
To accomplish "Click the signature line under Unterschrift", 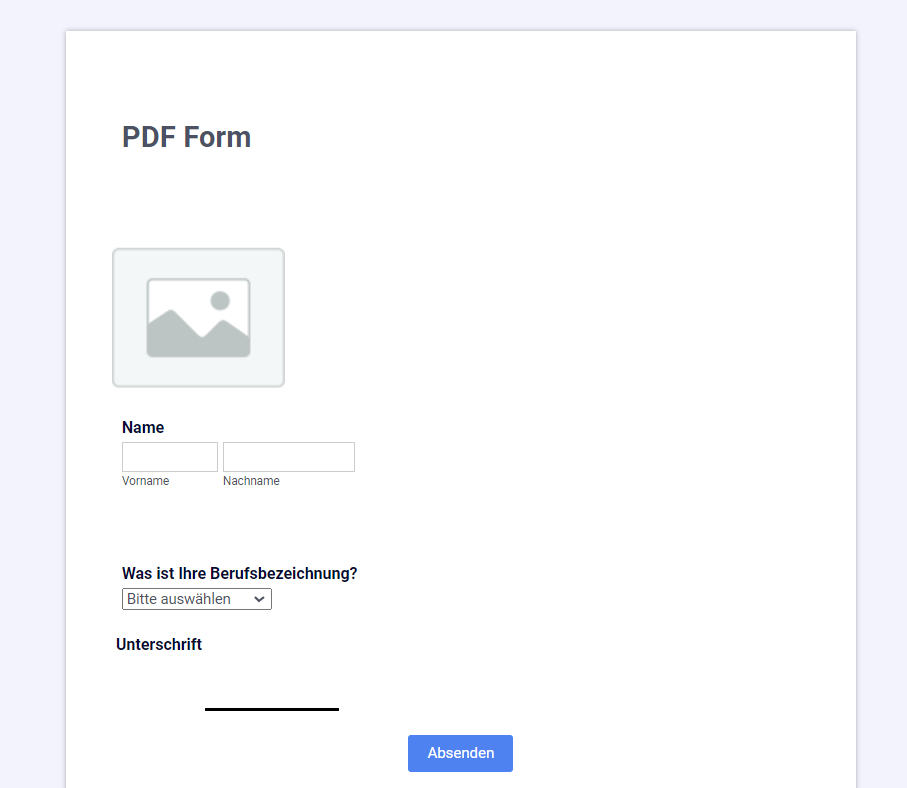I will (x=272, y=709).
